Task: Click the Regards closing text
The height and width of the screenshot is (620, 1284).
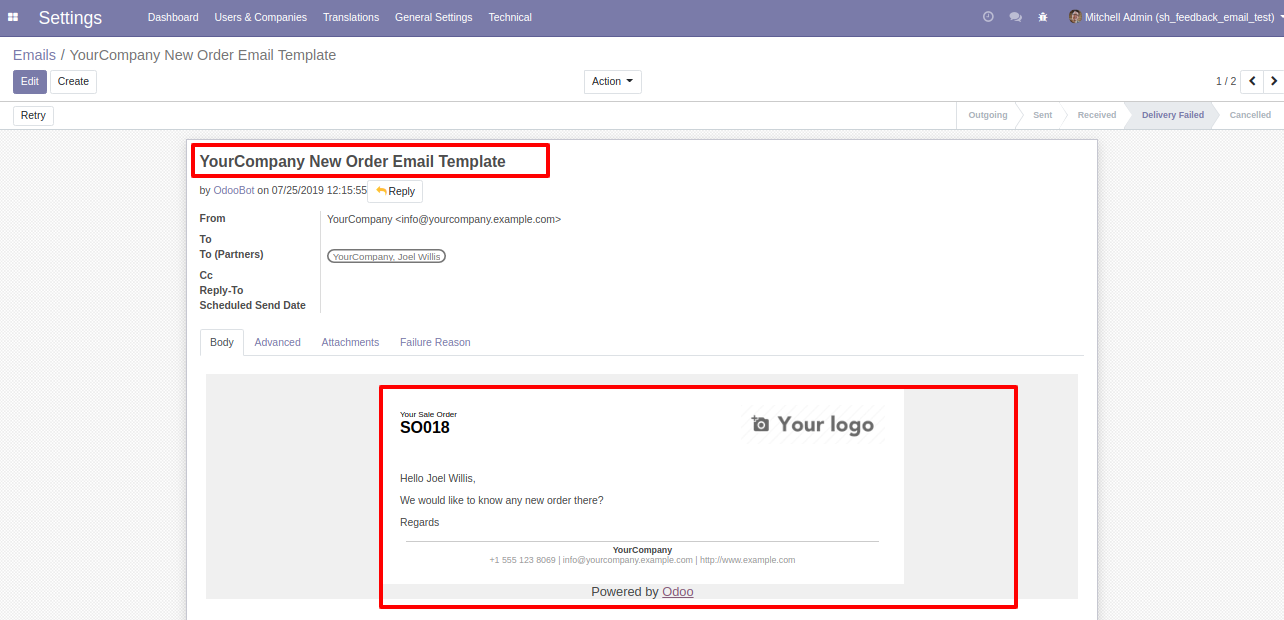Action: pos(420,523)
